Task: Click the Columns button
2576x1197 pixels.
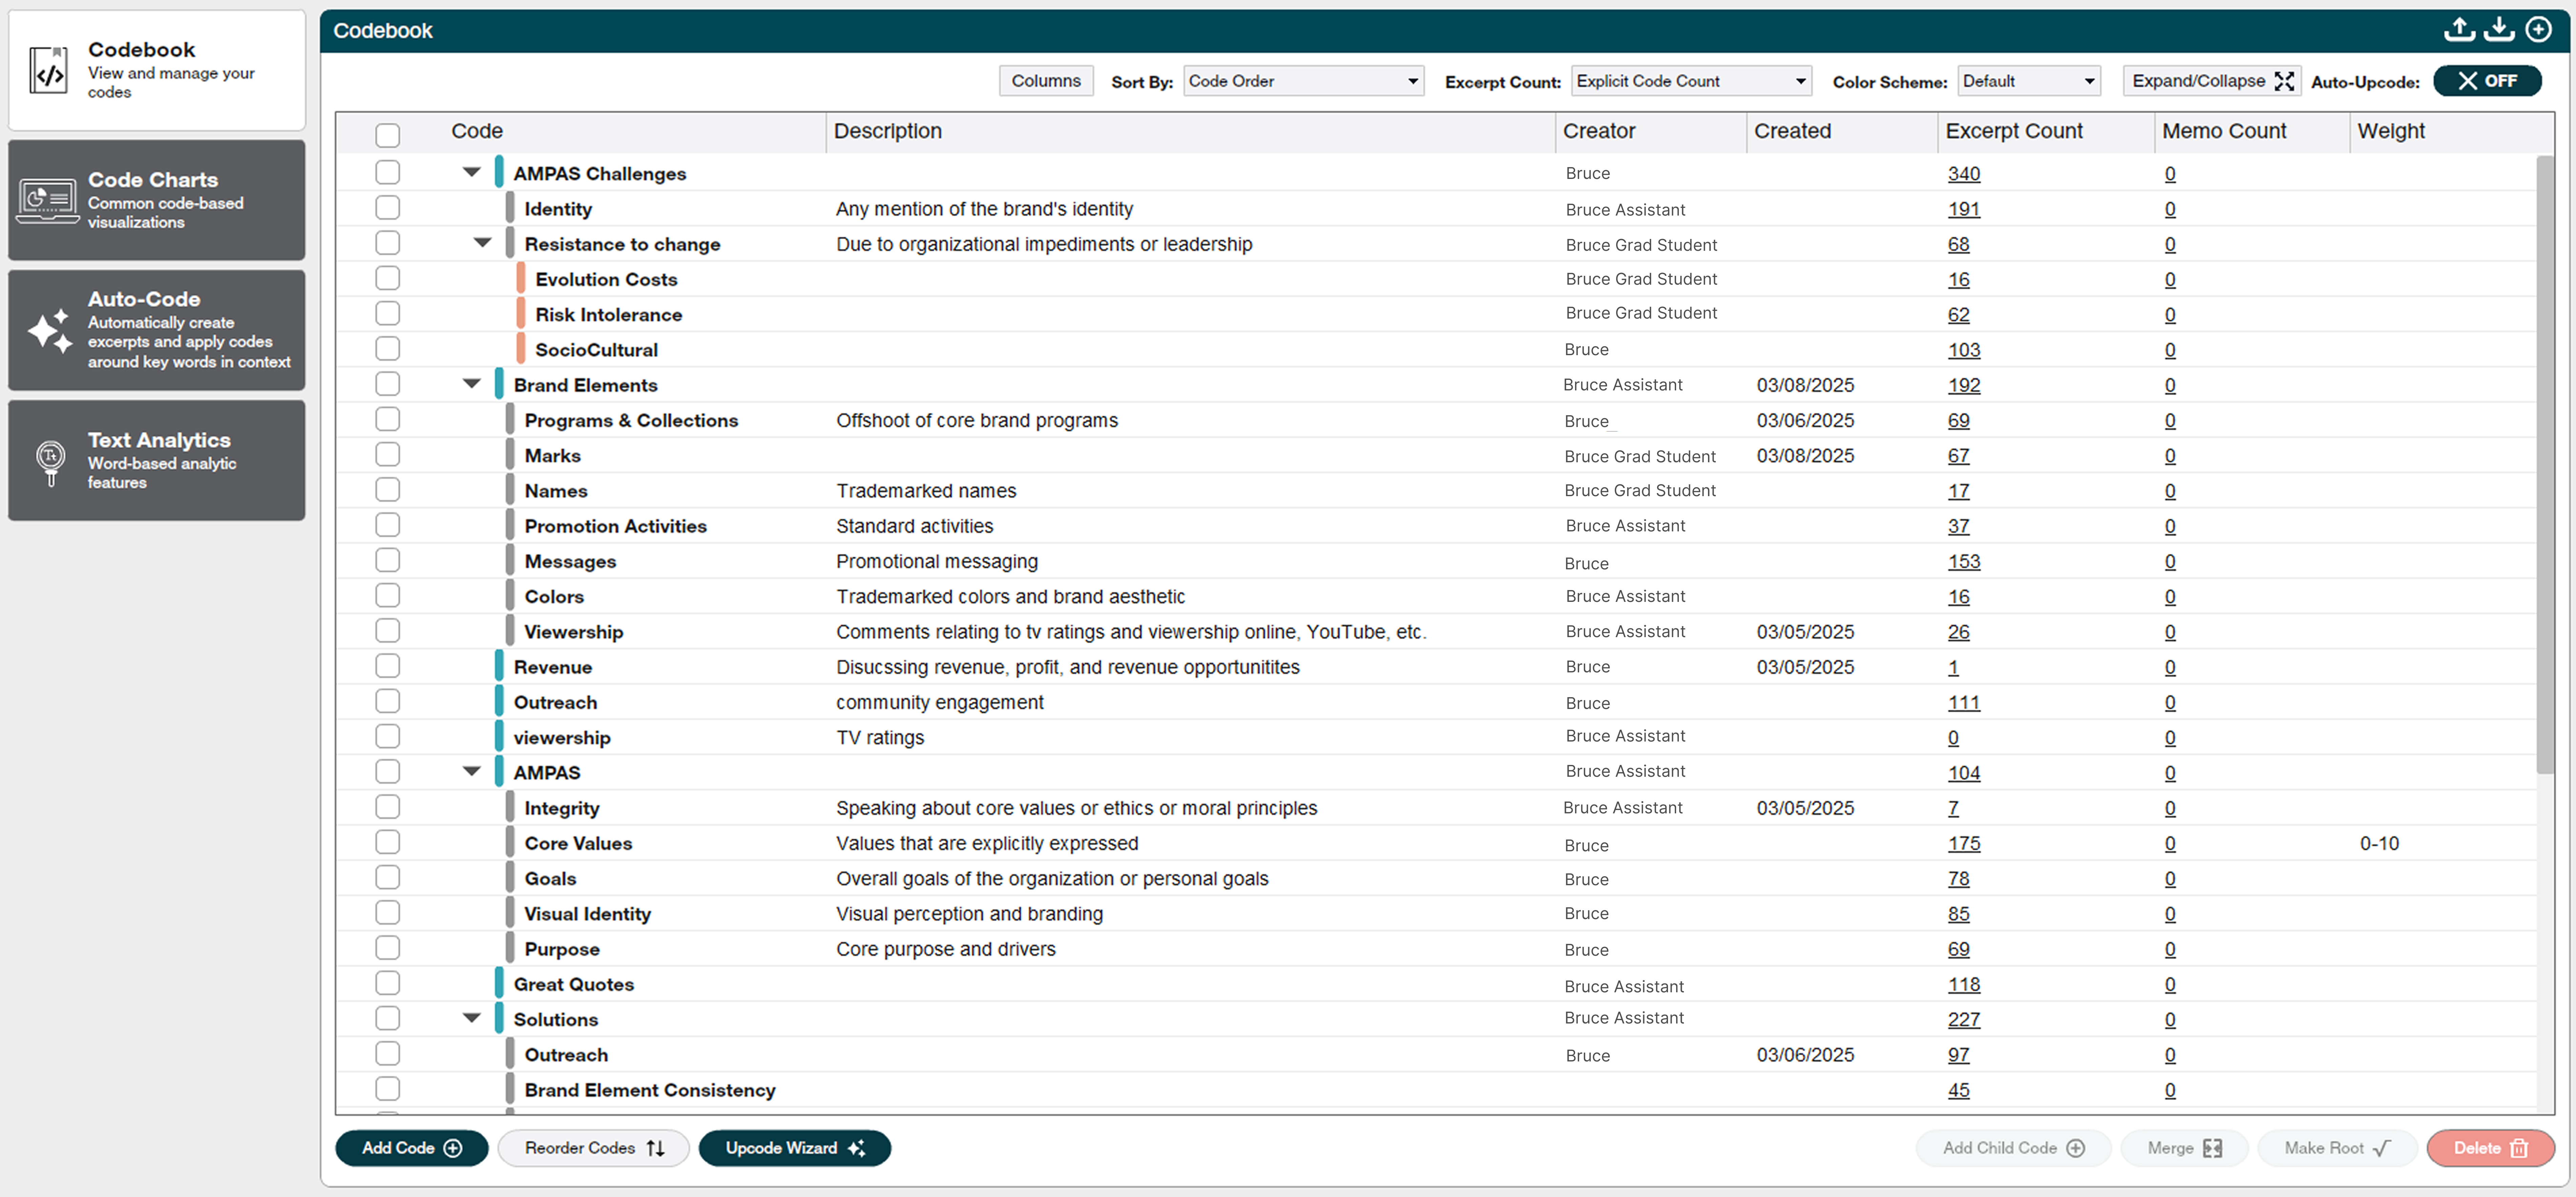Action: 1046,81
